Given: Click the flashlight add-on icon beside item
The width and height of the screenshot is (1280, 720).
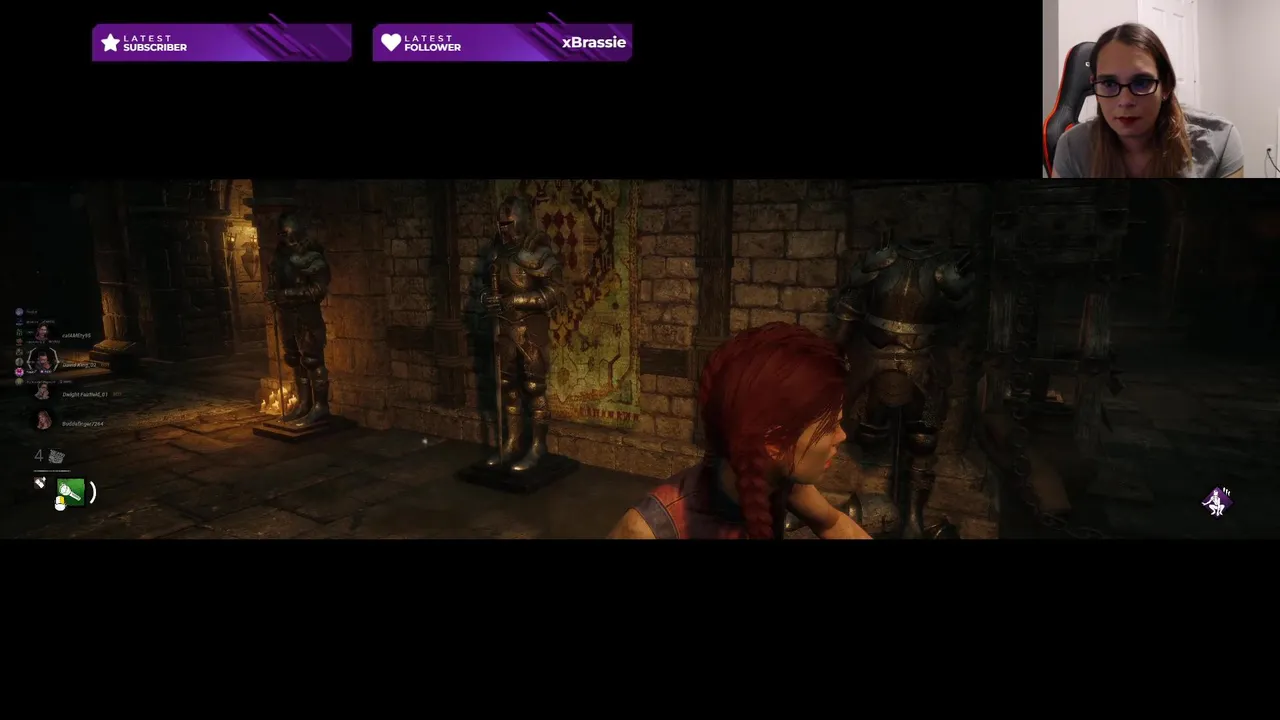Looking at the screenshot, I should pos(40,483).
